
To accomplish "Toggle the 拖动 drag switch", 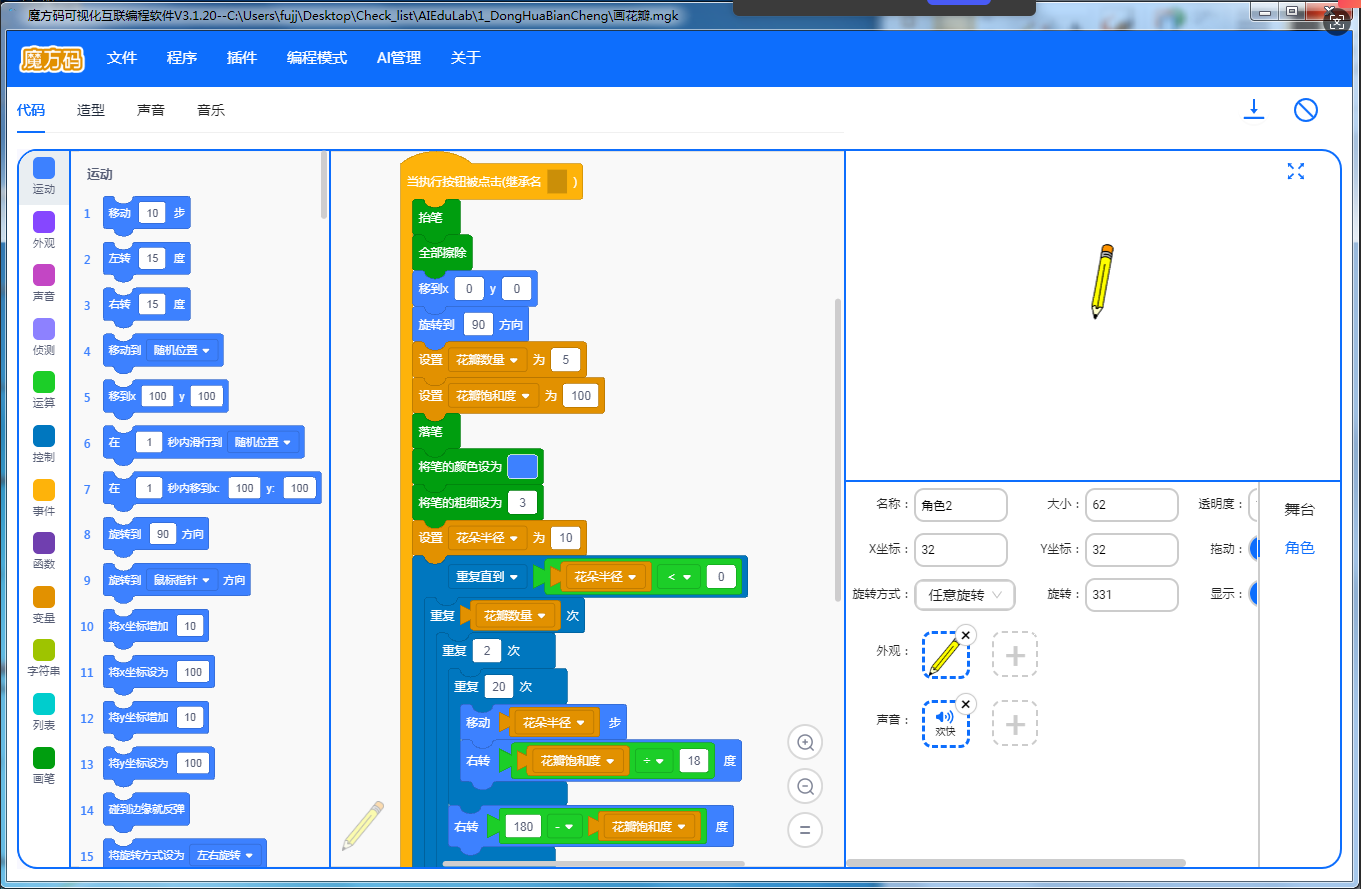I will [1253, 549].
